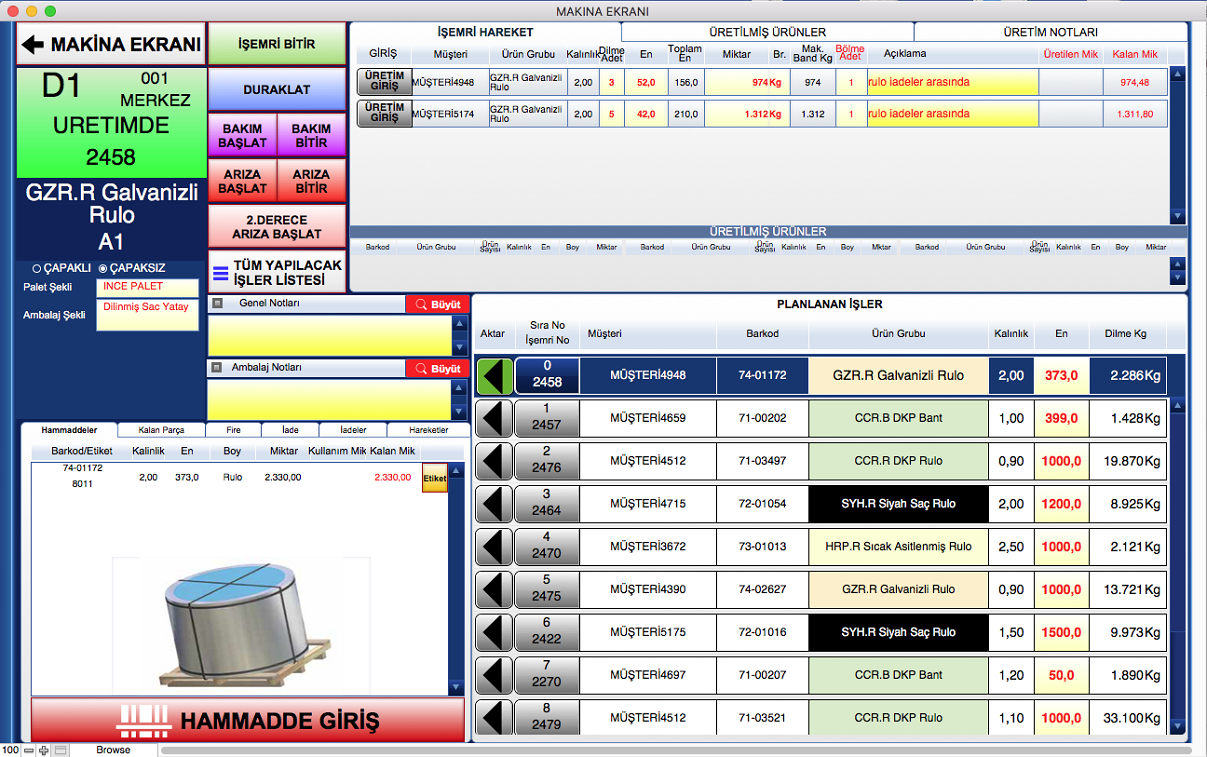The width and height of the screenshot is (1207, 757).
Task: Select the ÇAPAKLI radio button
Action: coord(37,268)
